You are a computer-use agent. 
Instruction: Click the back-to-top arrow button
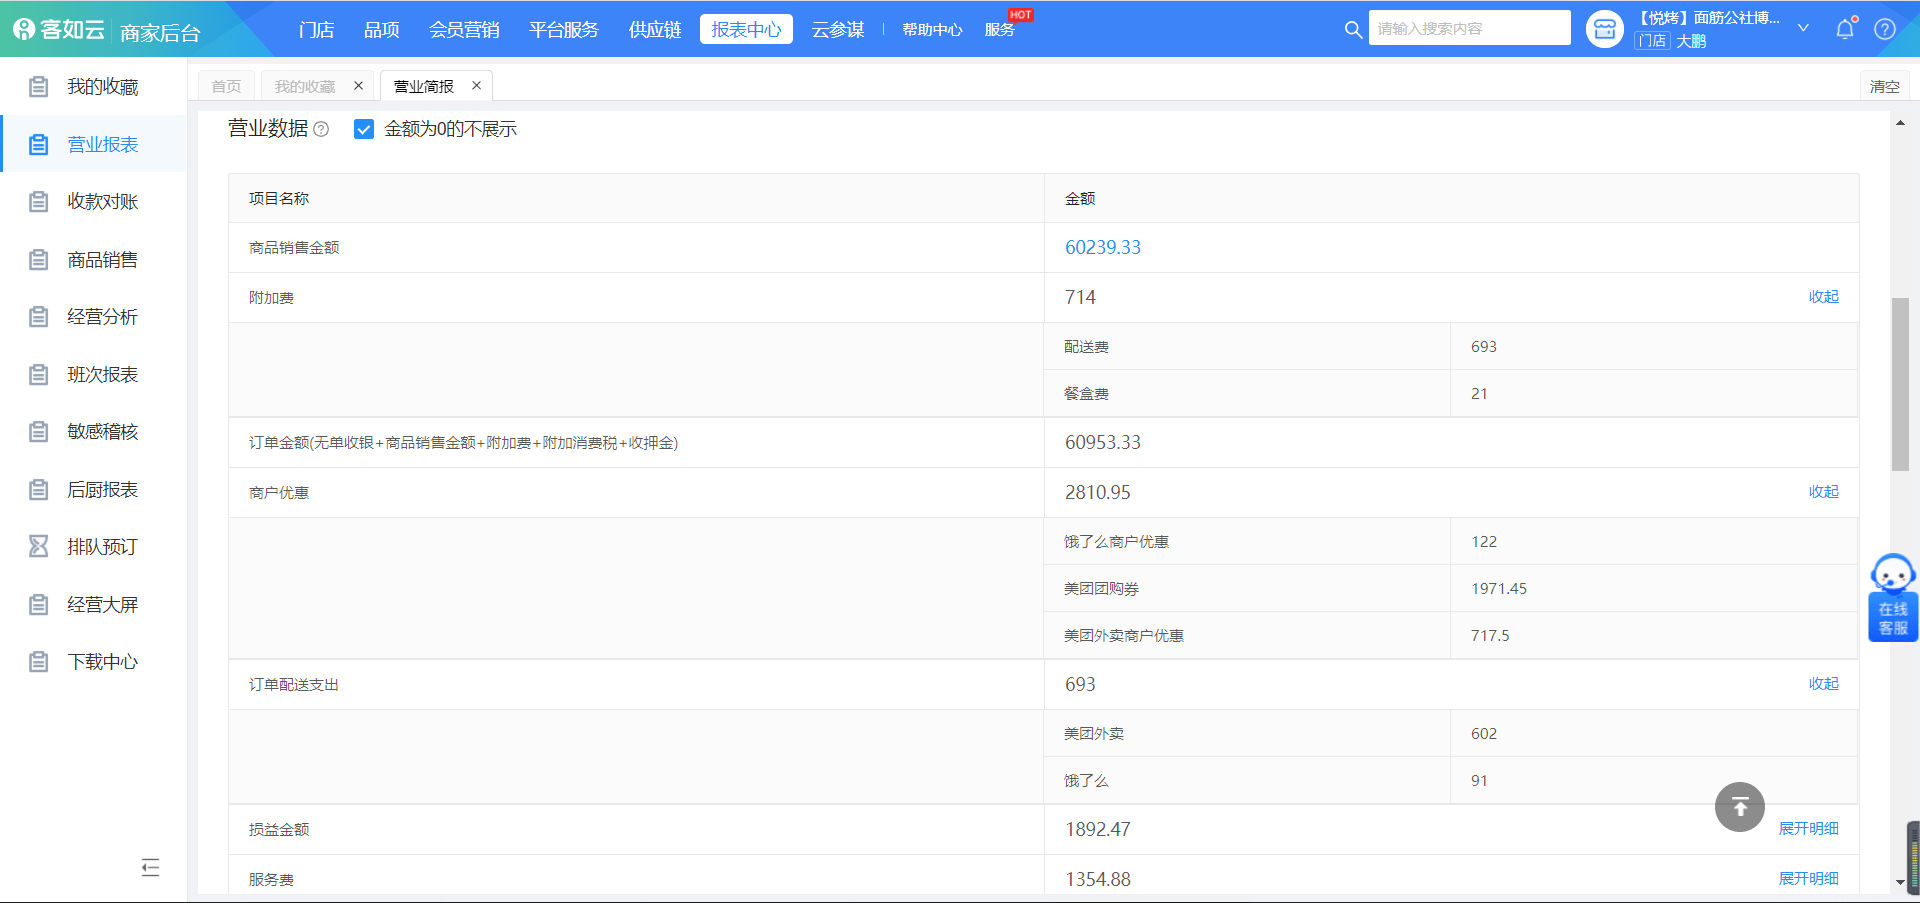(1740, 807)
